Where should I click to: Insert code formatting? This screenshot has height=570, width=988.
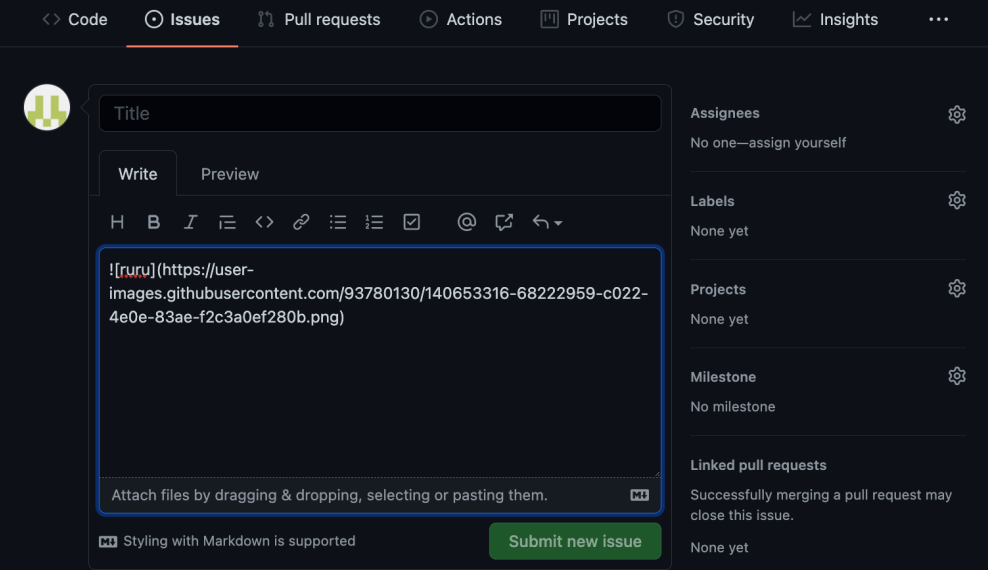(264, 222)
